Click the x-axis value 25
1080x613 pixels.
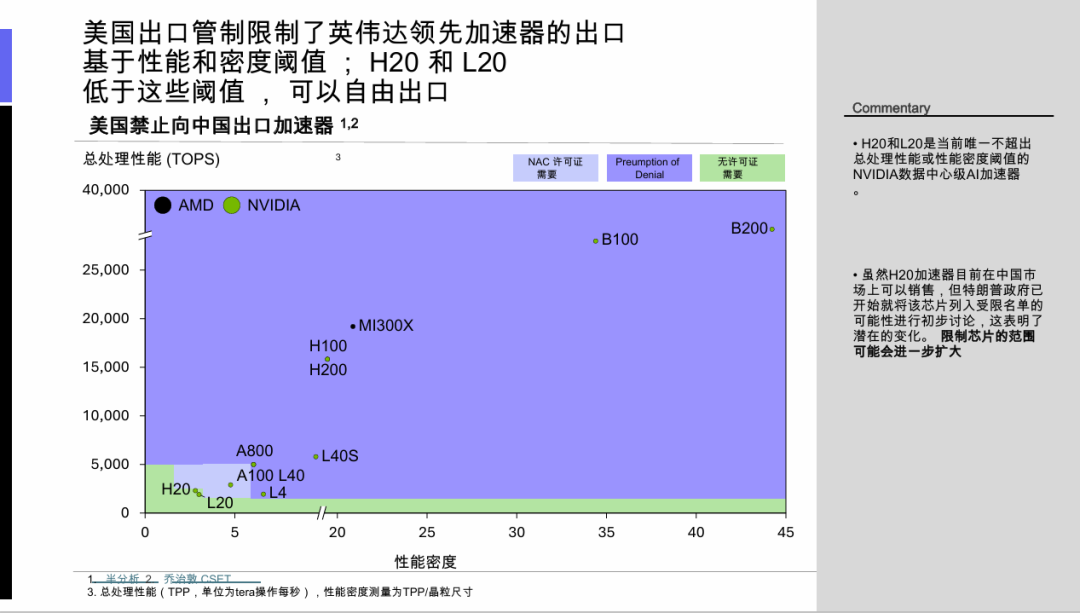(427, 532)
